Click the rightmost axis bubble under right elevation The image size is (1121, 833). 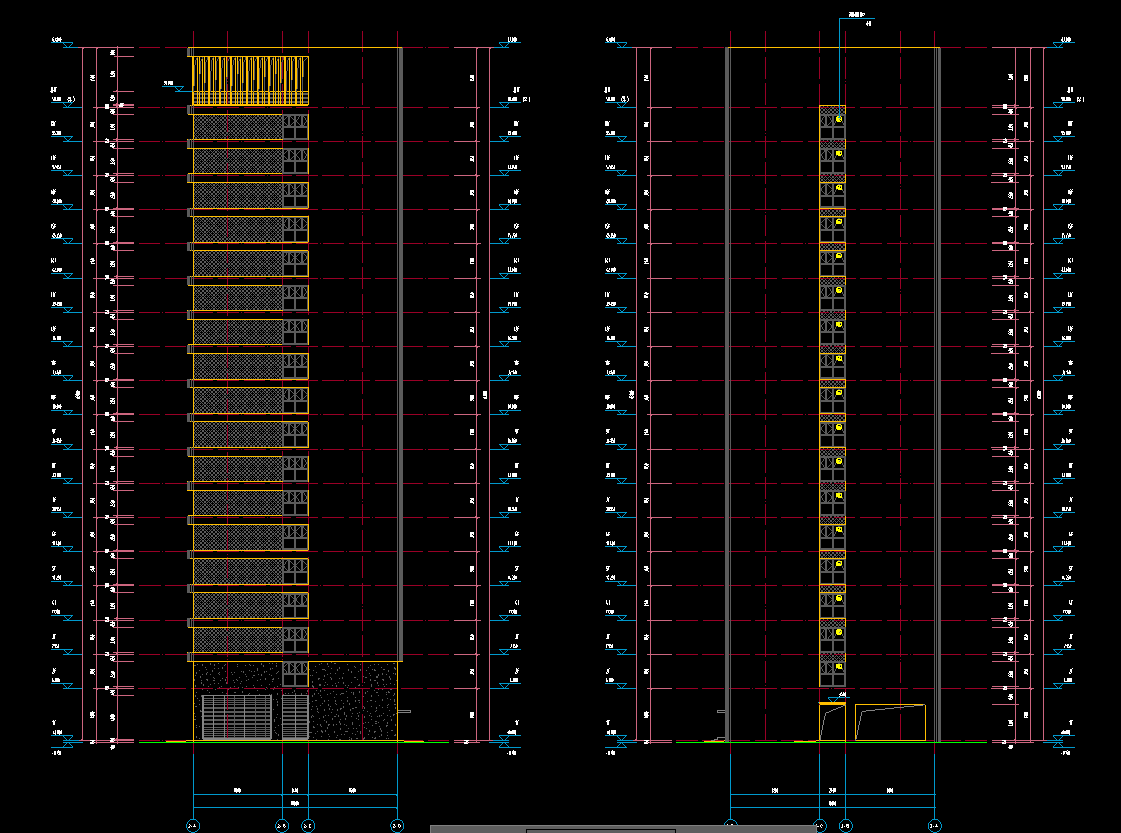click(934, 826)
